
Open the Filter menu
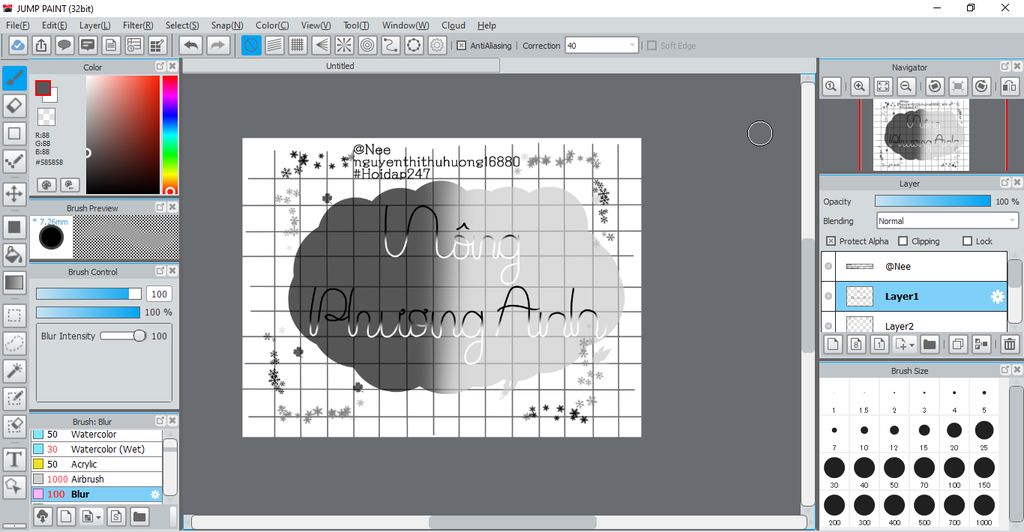(138, 25)
